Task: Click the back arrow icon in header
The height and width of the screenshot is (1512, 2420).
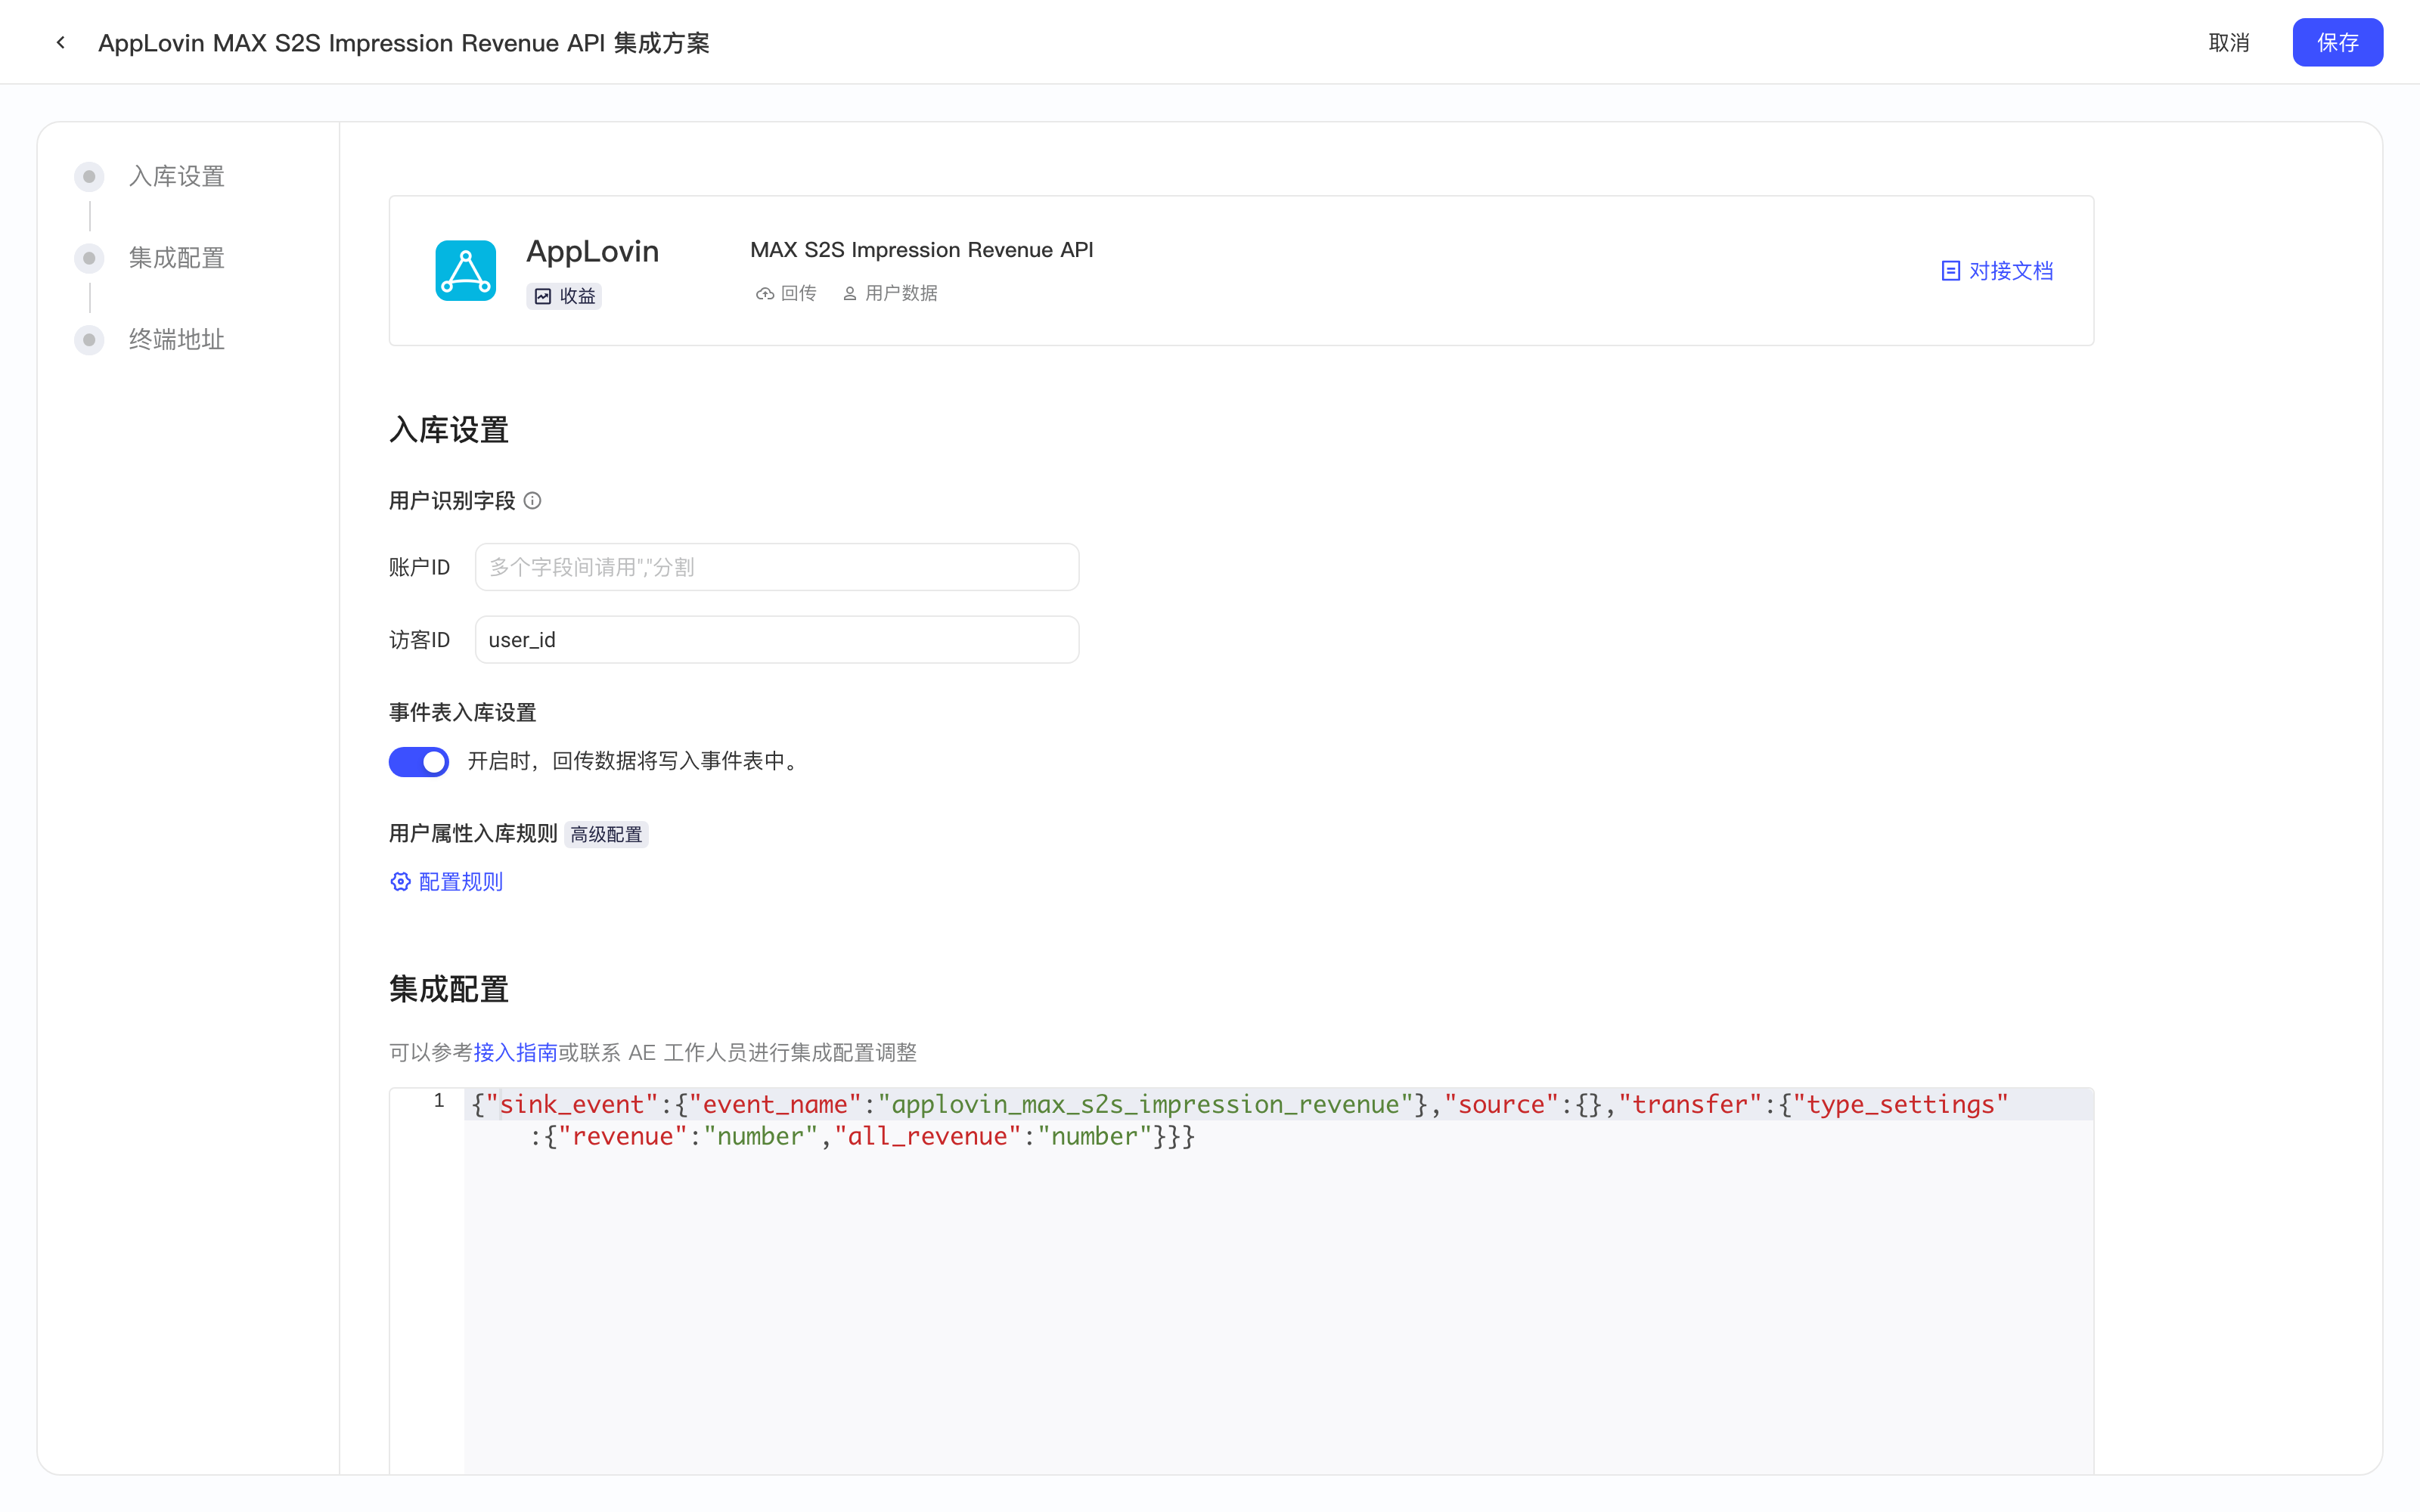Action: 61,42
